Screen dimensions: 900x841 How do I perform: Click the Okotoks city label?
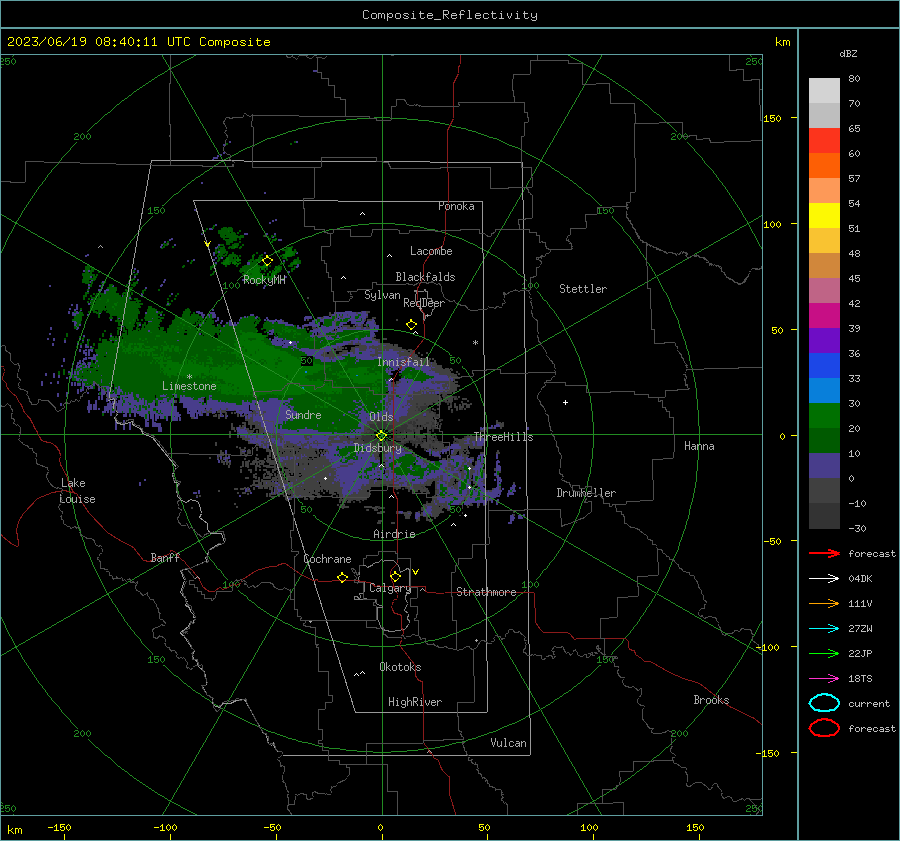click(x=400, y=667)
